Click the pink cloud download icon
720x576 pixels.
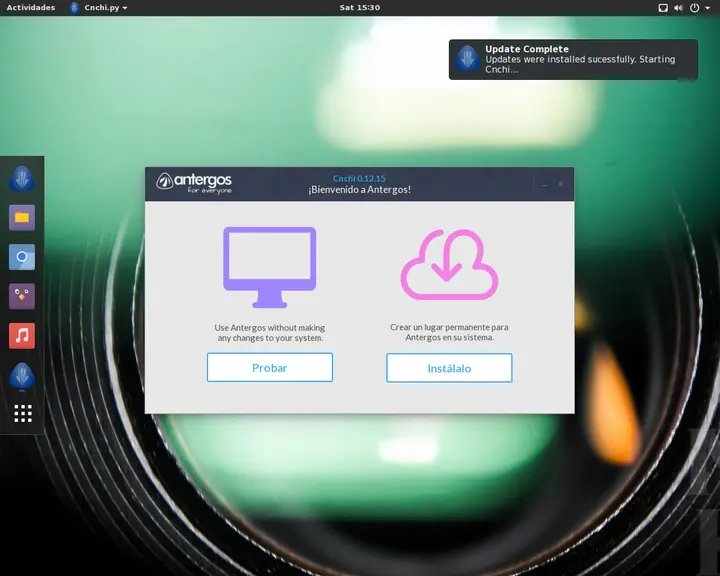click(449, 264)
